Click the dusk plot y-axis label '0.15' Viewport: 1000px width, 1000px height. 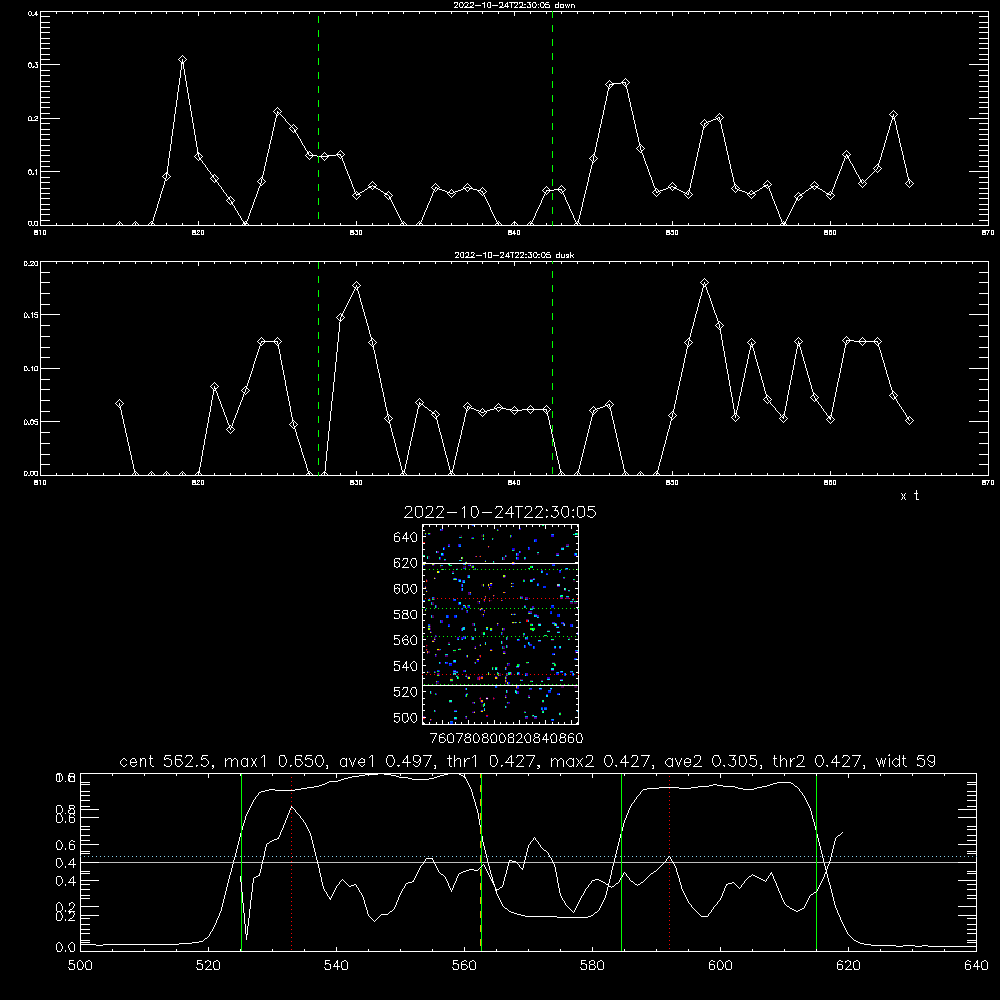(31, 315)
